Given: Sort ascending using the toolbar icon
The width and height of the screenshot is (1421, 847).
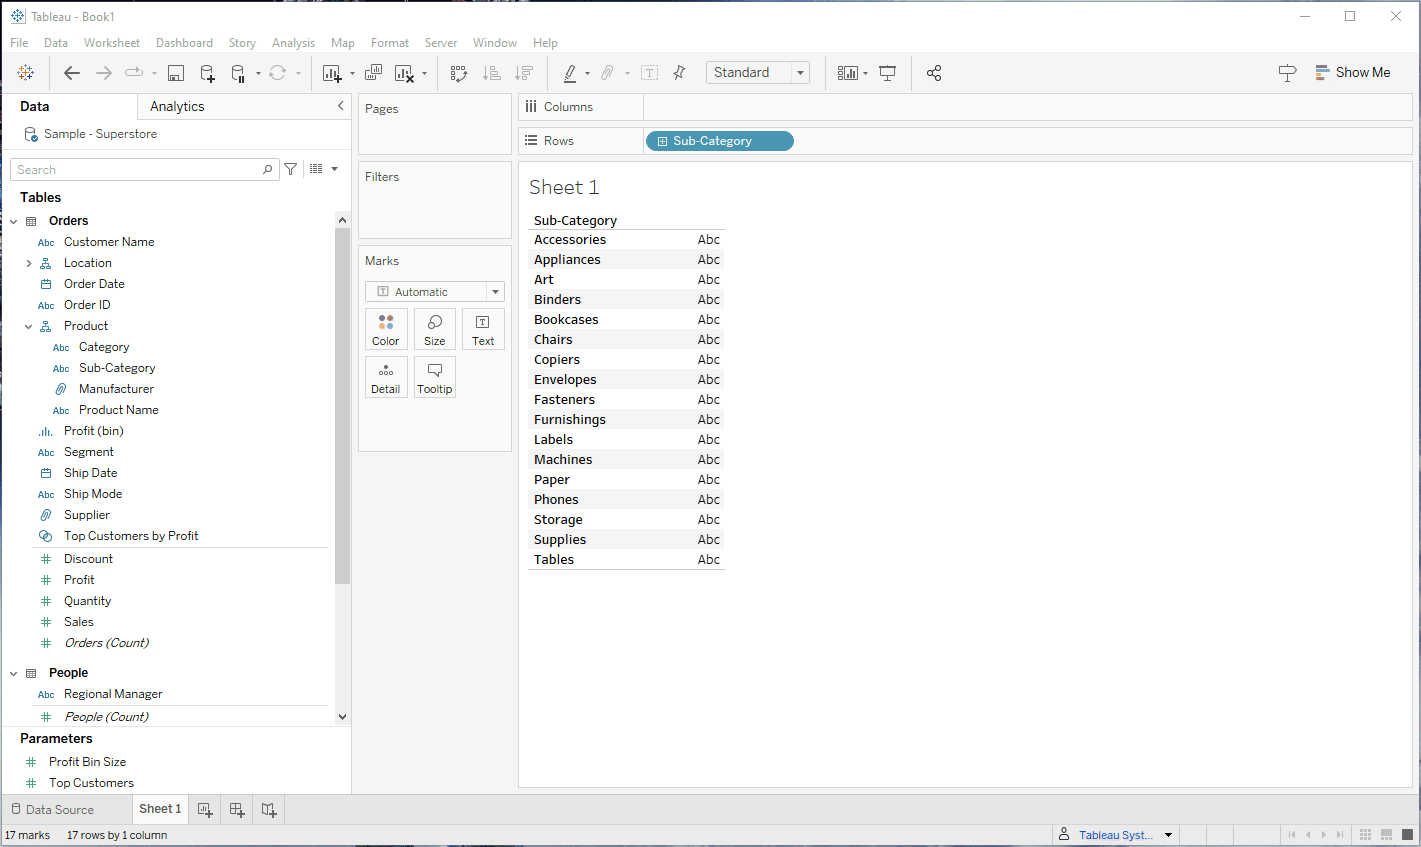Looking at the screenshot, I should tap(491, 73).
